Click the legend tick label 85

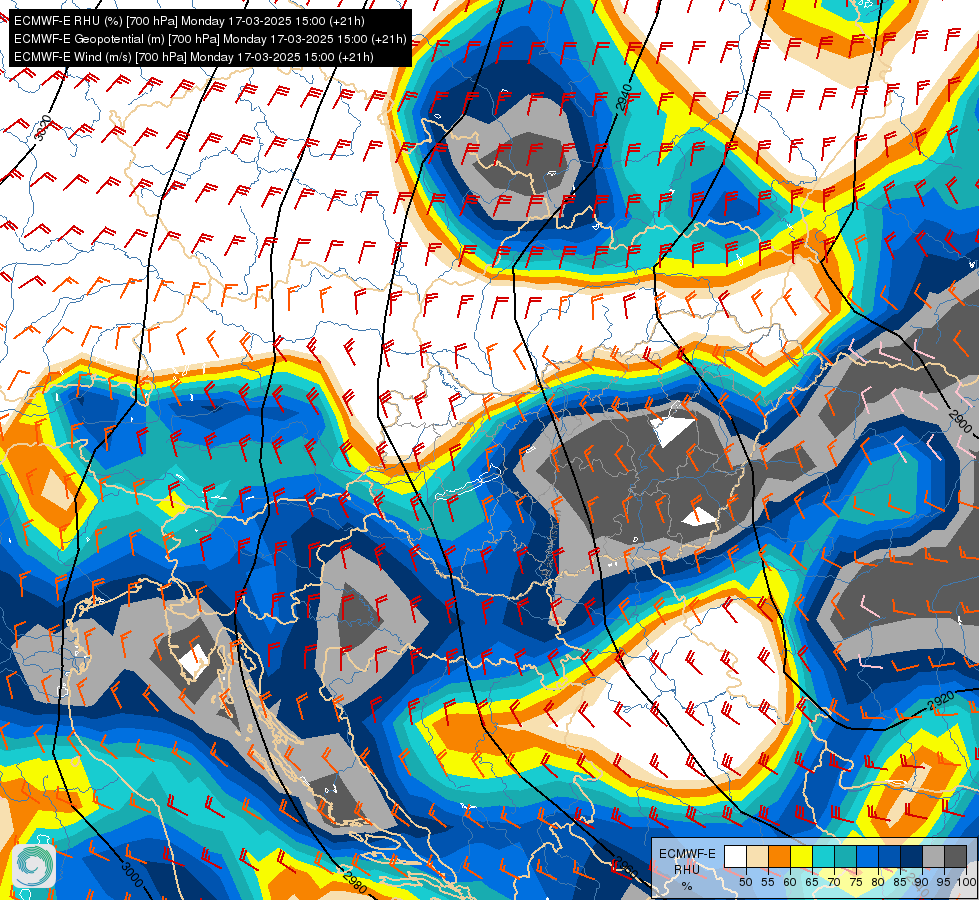[x=900, y=882]
